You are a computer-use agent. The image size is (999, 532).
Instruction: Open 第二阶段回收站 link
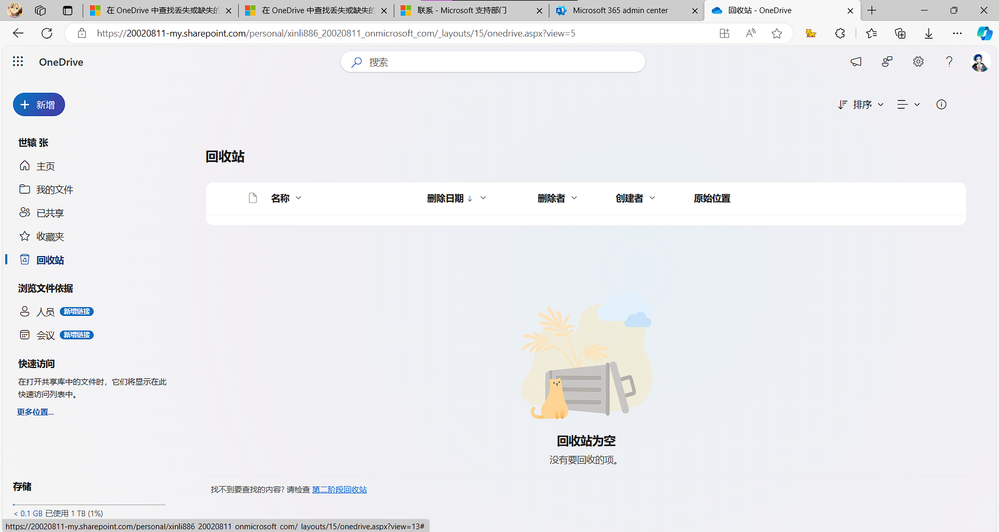(x=340, y=489)
